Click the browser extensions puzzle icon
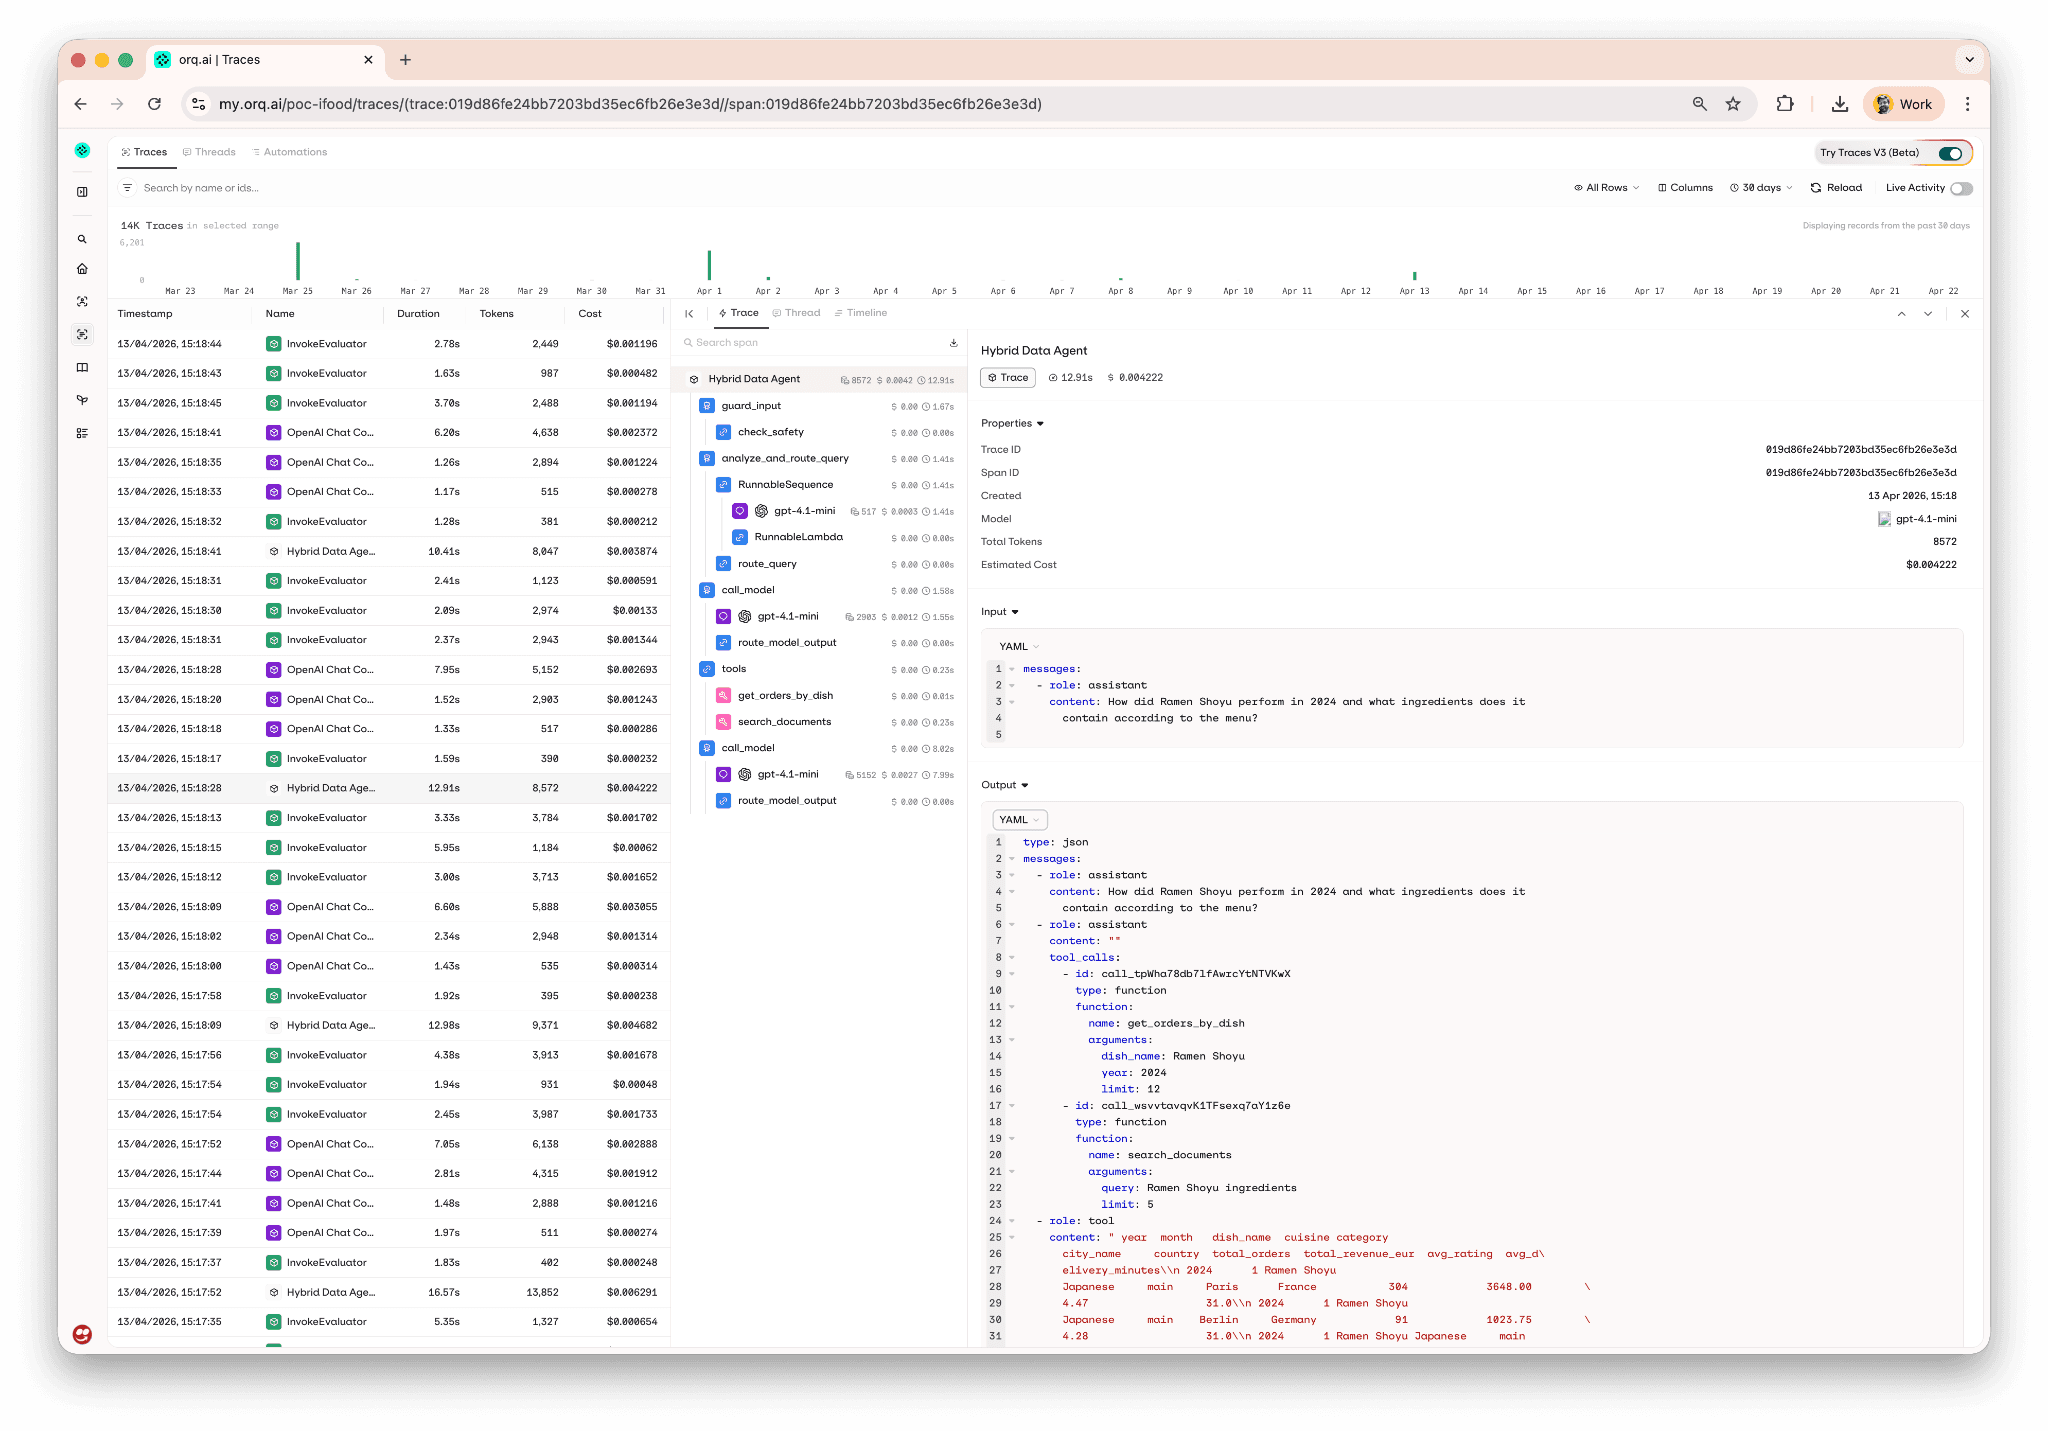Screen dimensions: 2048x1431 click(1785, 104)
